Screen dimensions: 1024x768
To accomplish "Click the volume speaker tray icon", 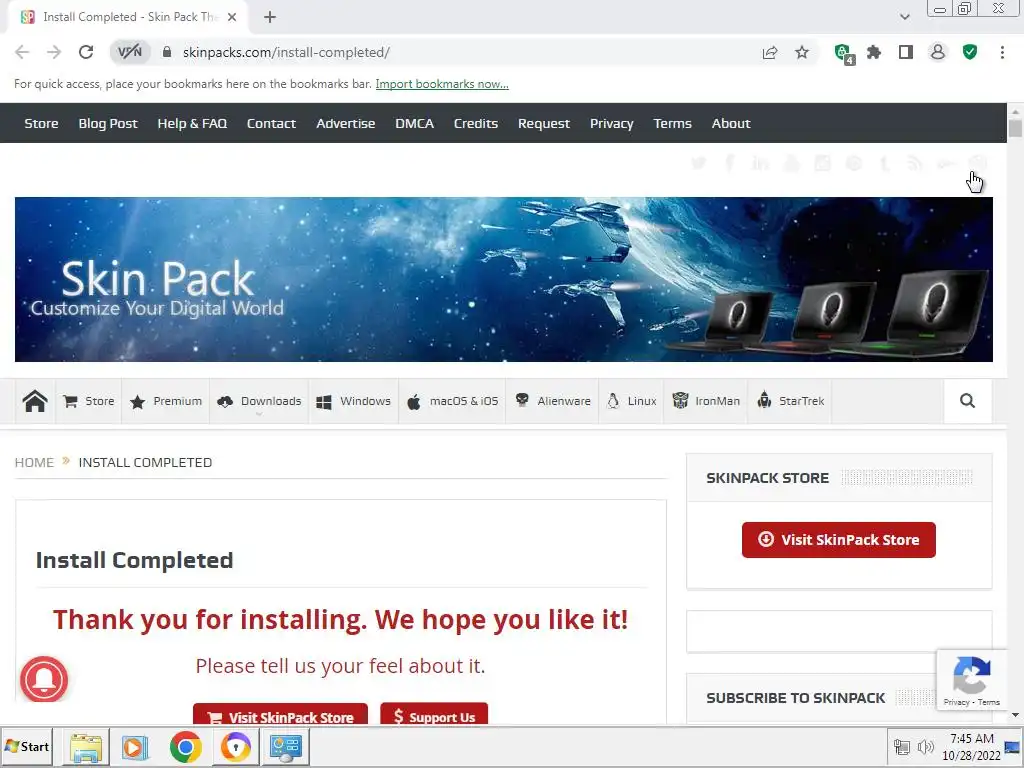I will 925,746.
